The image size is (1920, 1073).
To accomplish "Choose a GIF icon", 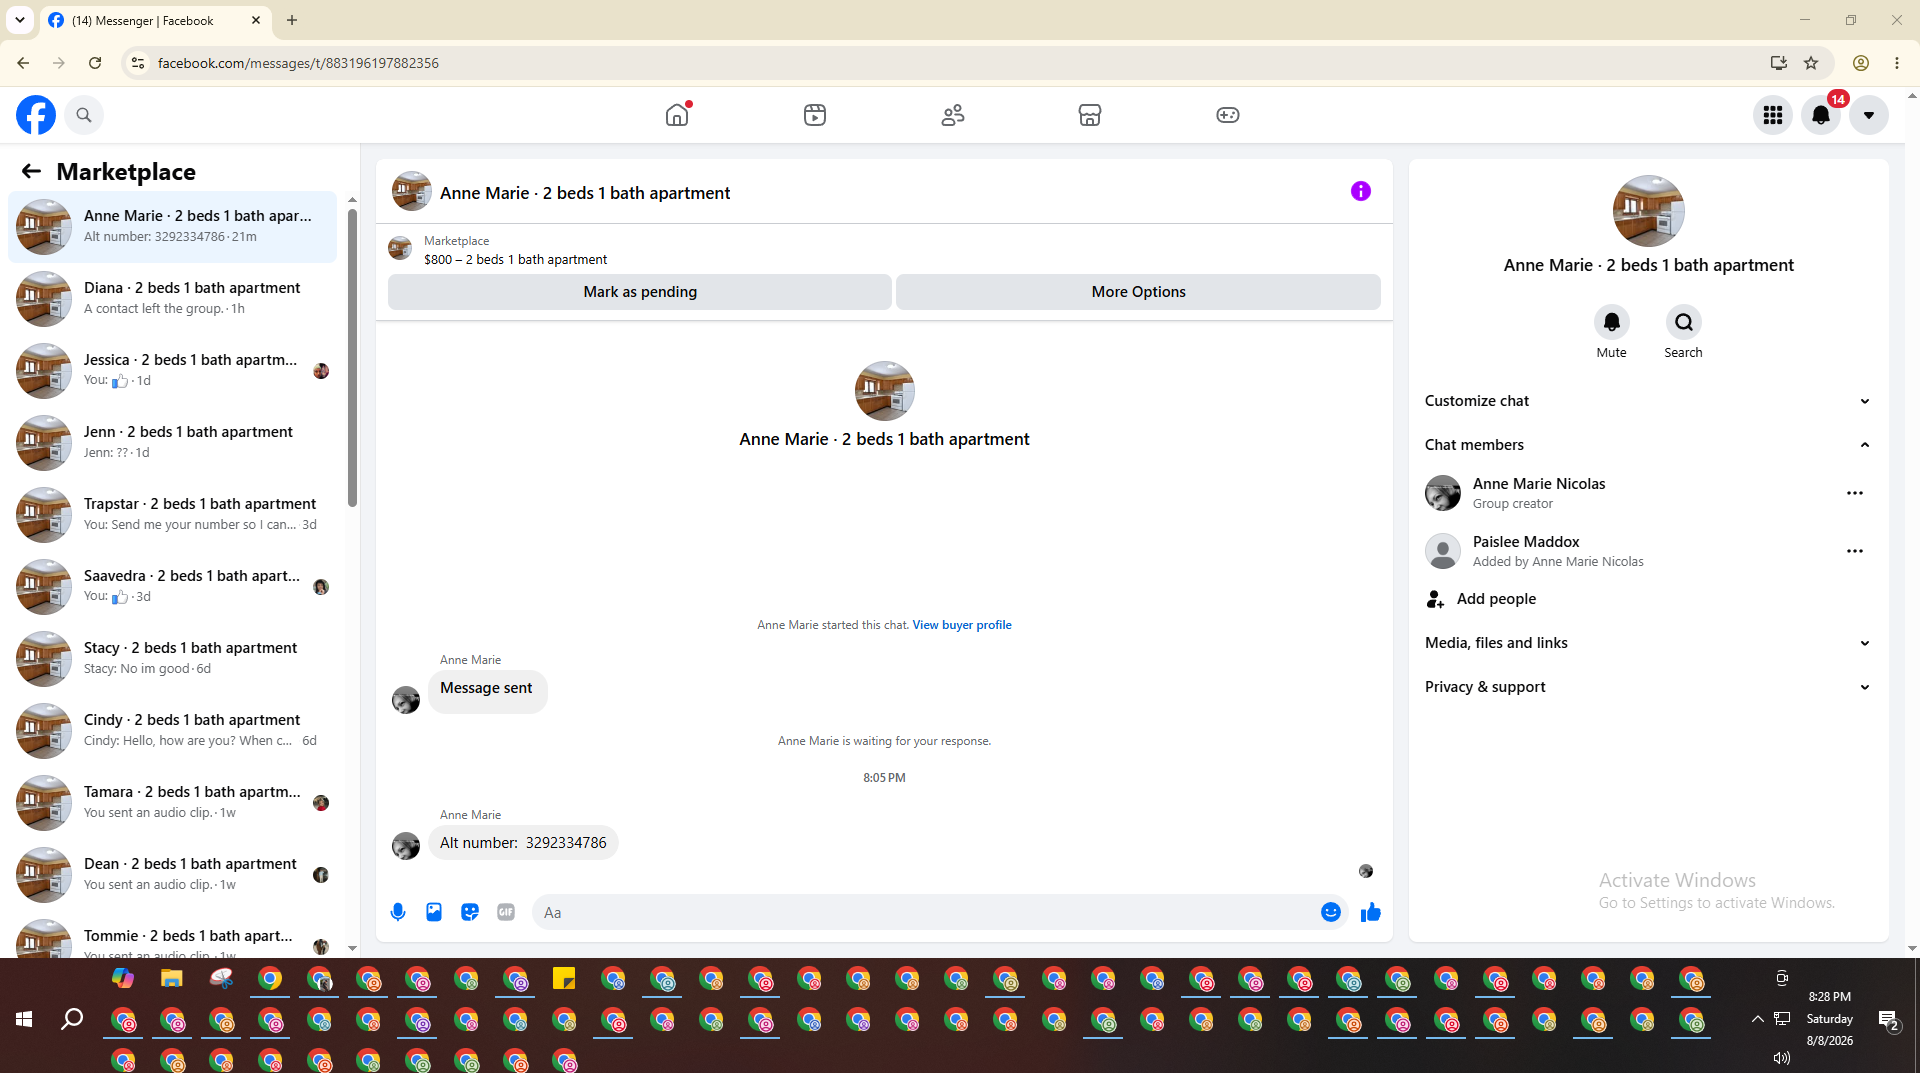I will pyautogui.click(x=506, y=912).
